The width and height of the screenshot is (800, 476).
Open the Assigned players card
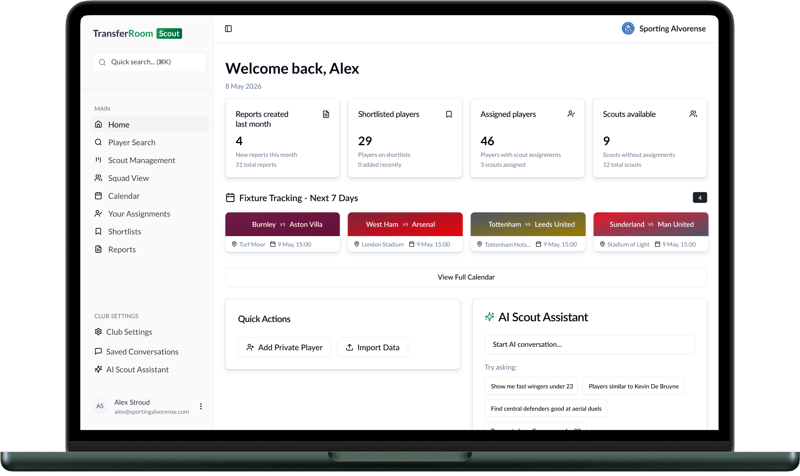[528, 138]
